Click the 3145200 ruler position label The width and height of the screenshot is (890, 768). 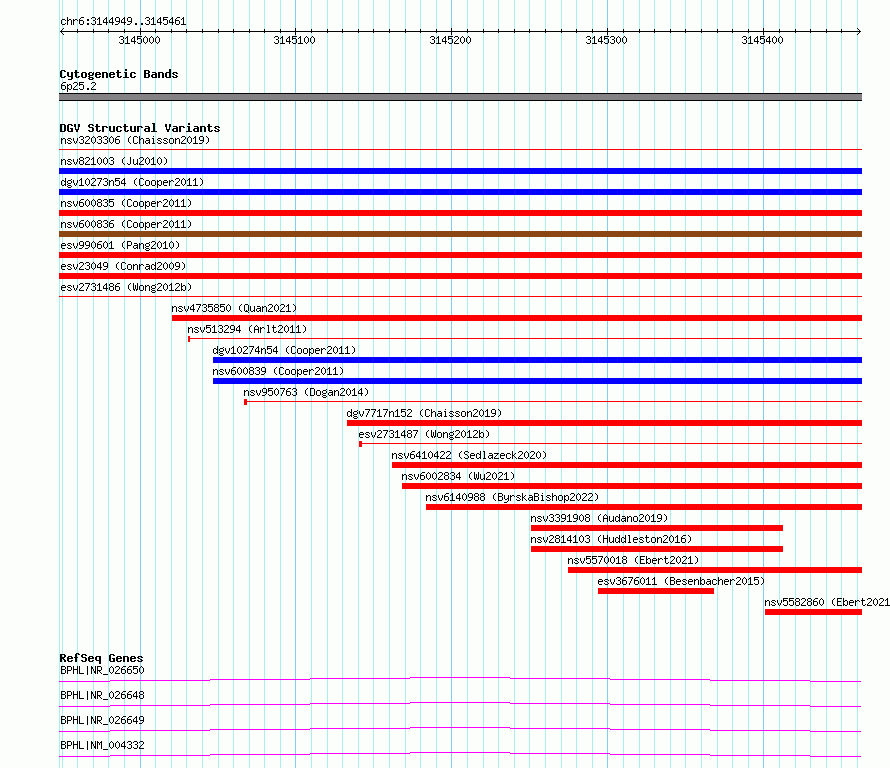450,40
